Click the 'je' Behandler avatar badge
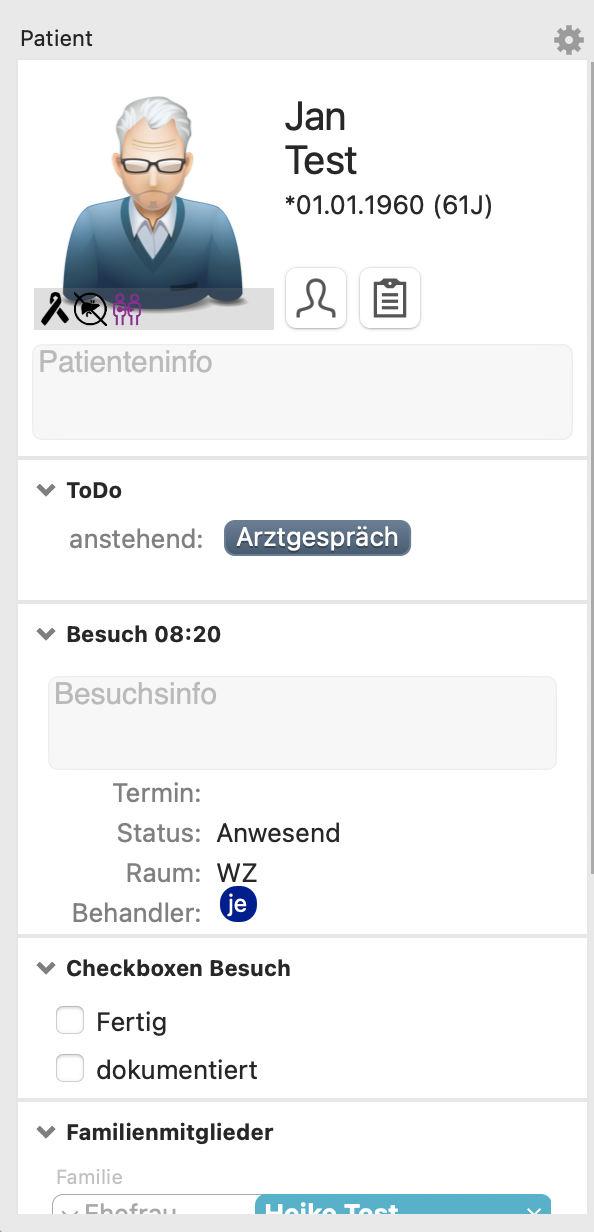The width and height of the screenshot is (594, 1232). [x=238, y=904]
